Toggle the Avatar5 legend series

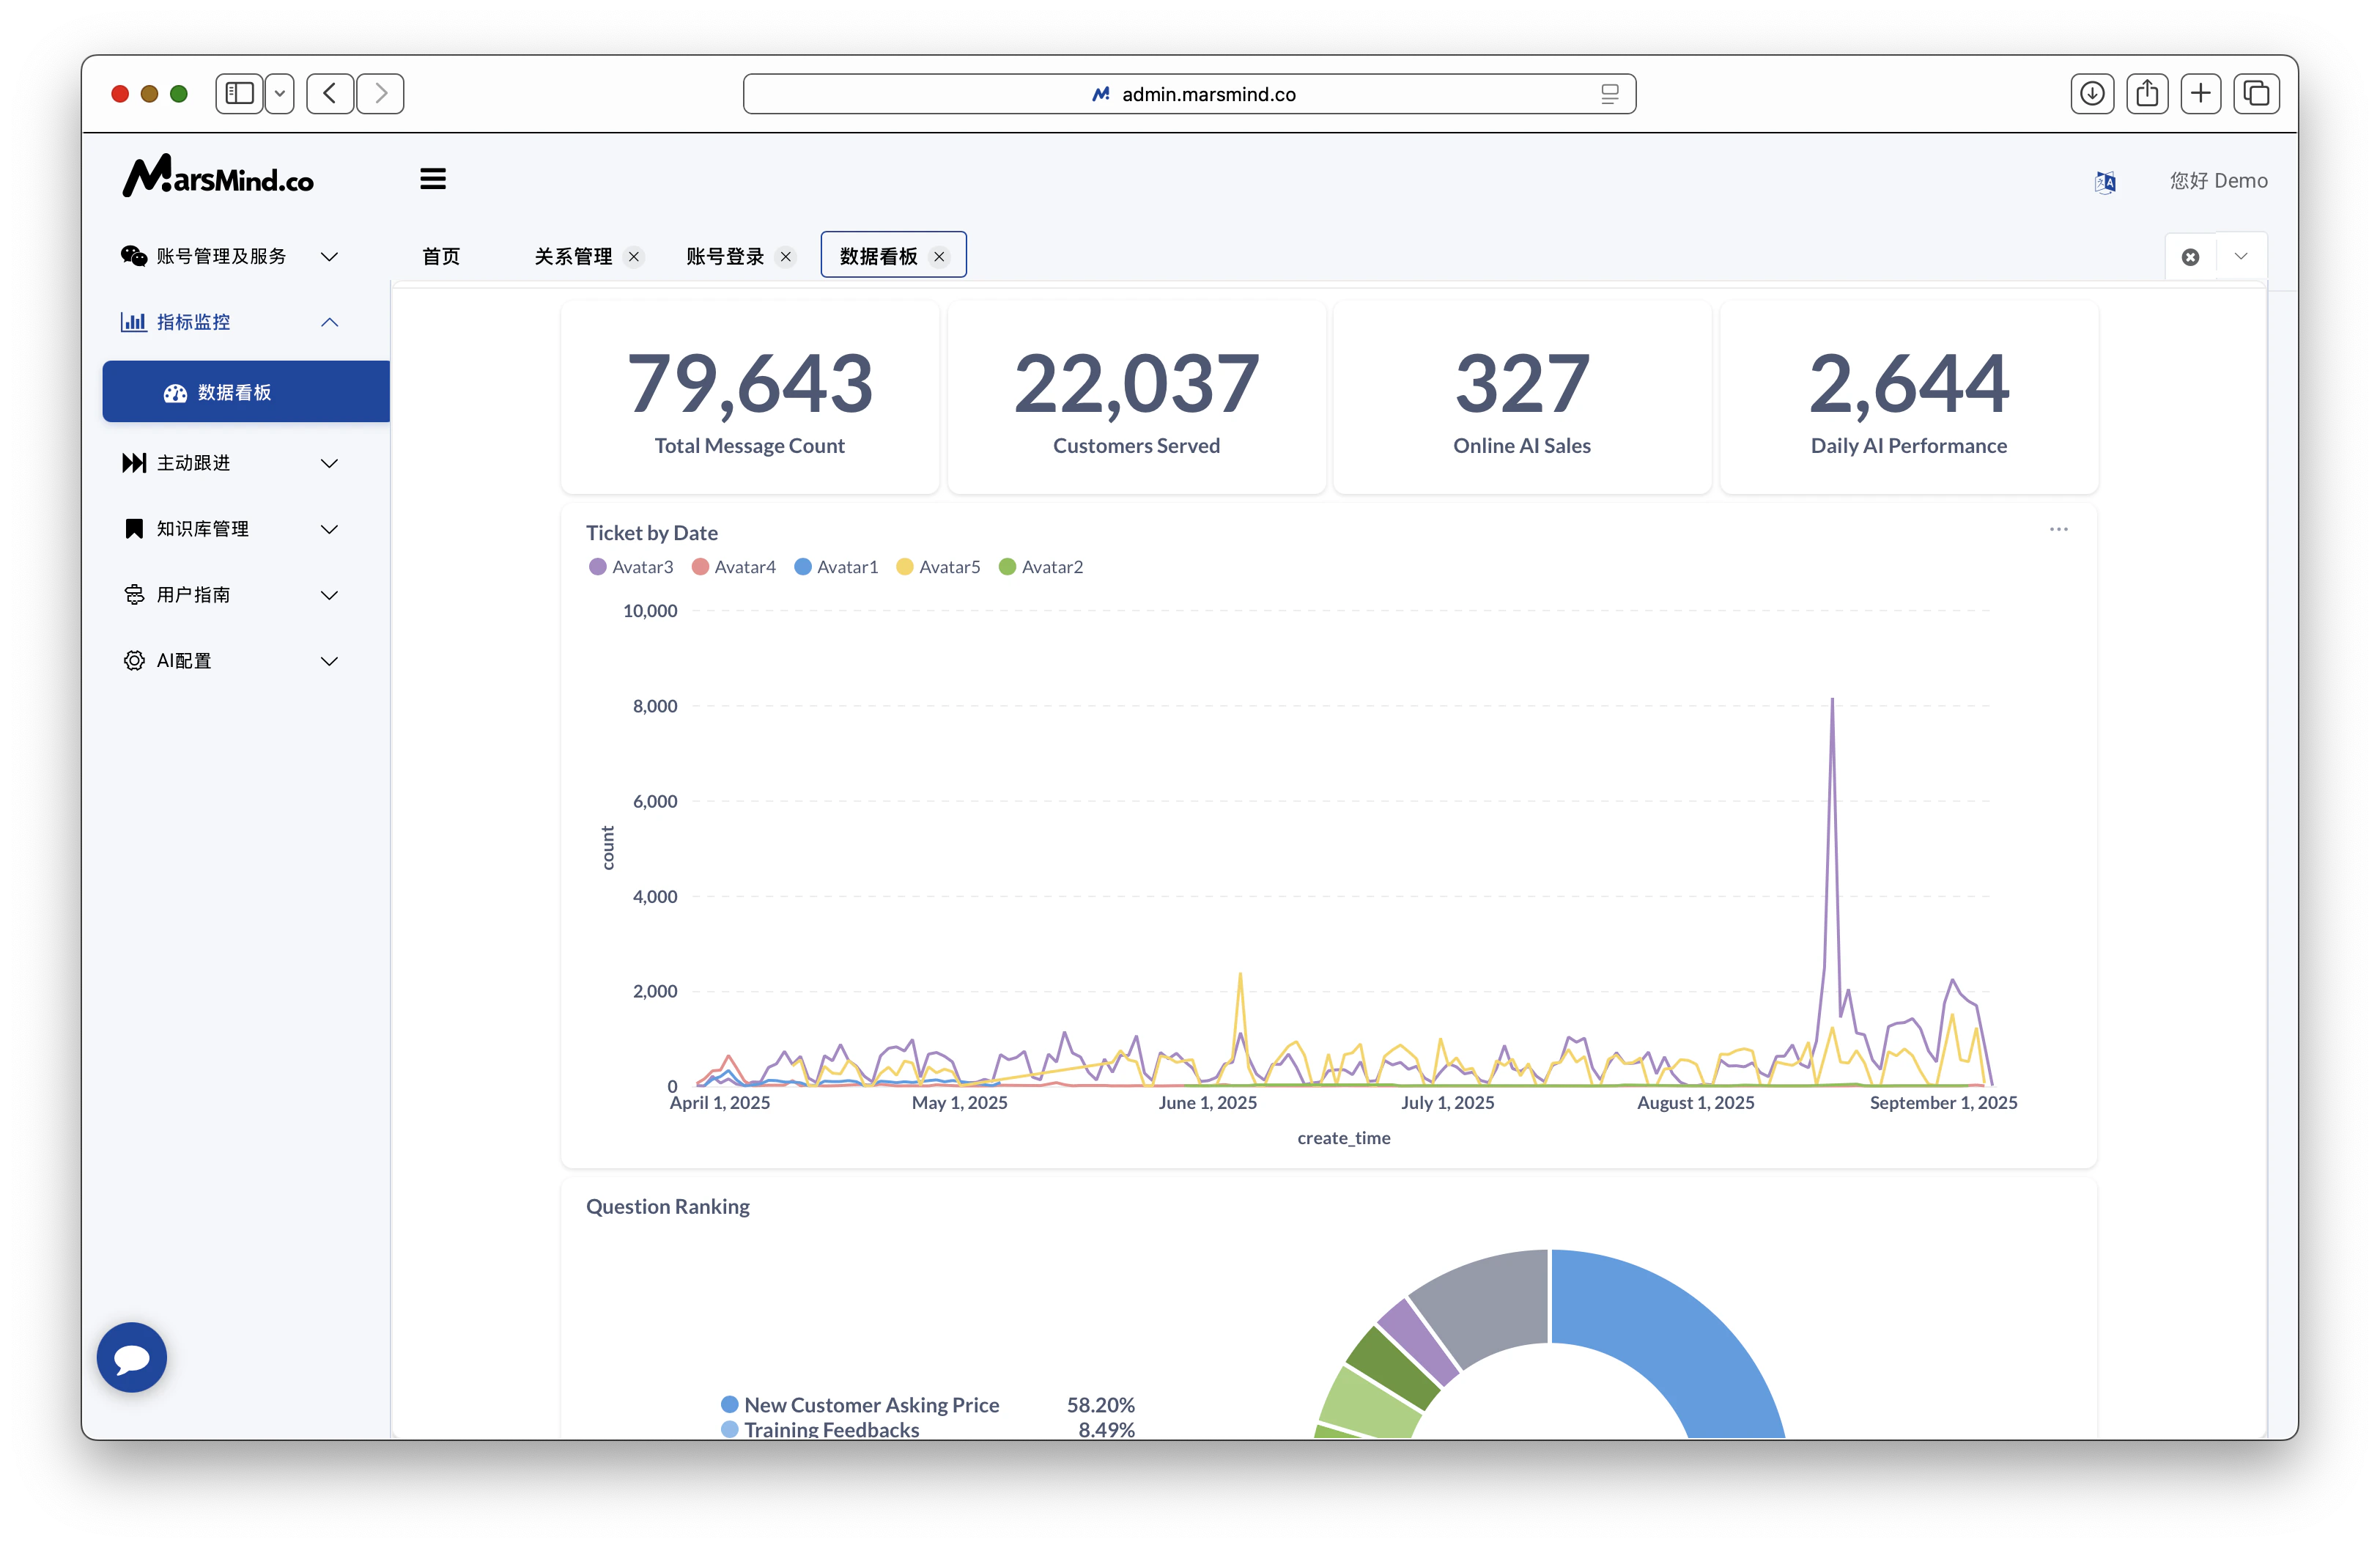939,567
